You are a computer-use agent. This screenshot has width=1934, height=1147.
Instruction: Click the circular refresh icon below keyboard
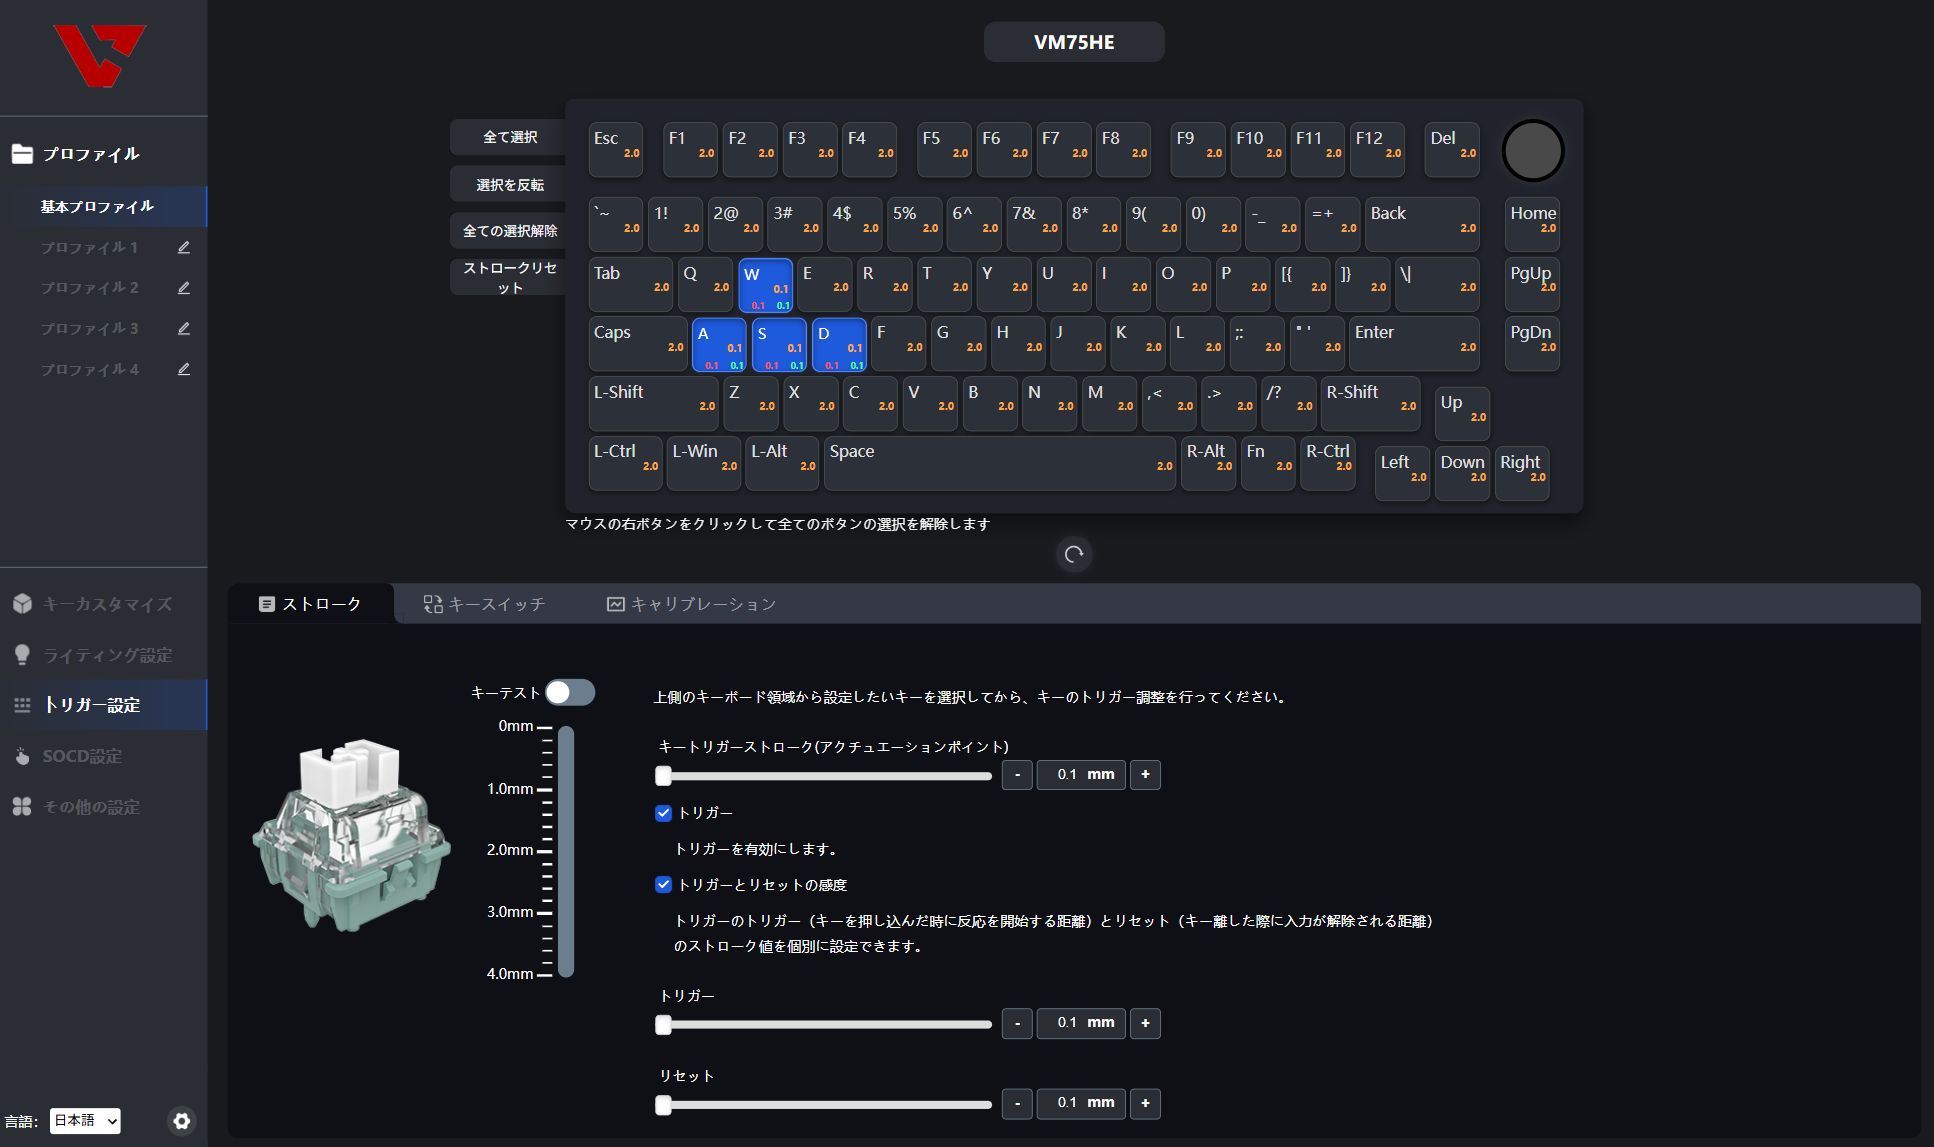tap(1074, 554)
